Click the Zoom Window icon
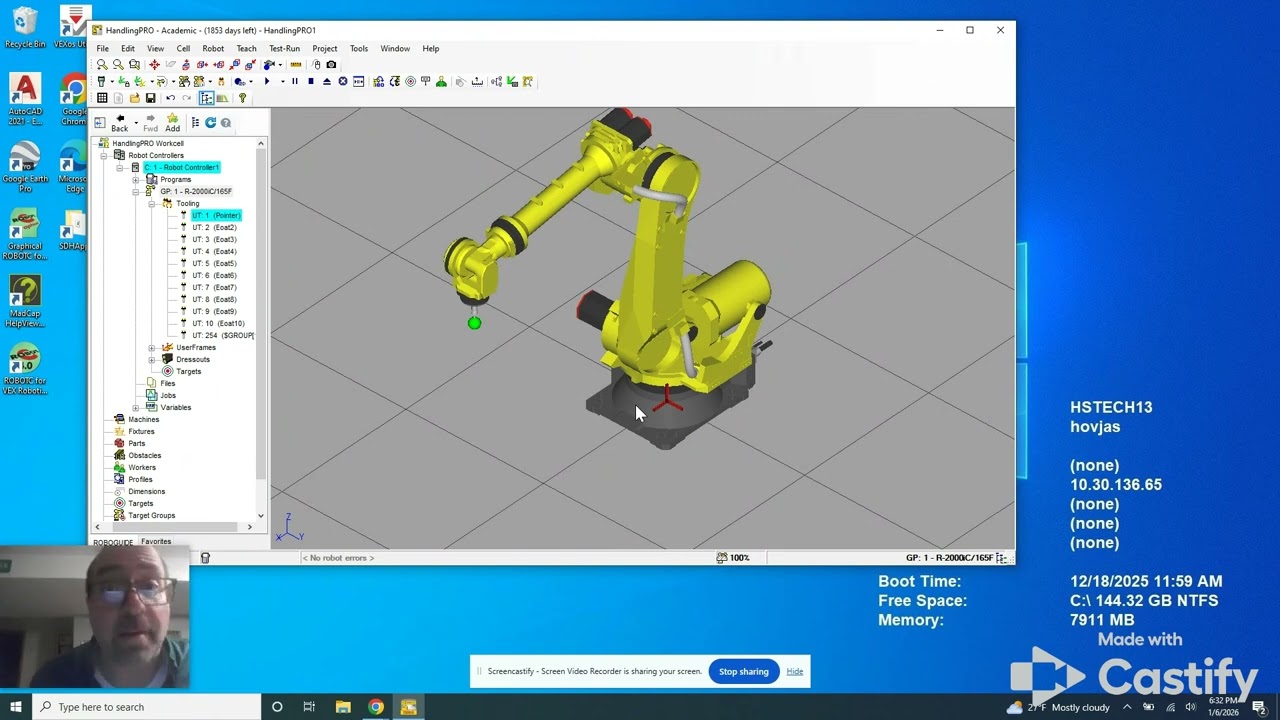The width and height of the screenshot is (1280, 720). 134,64
